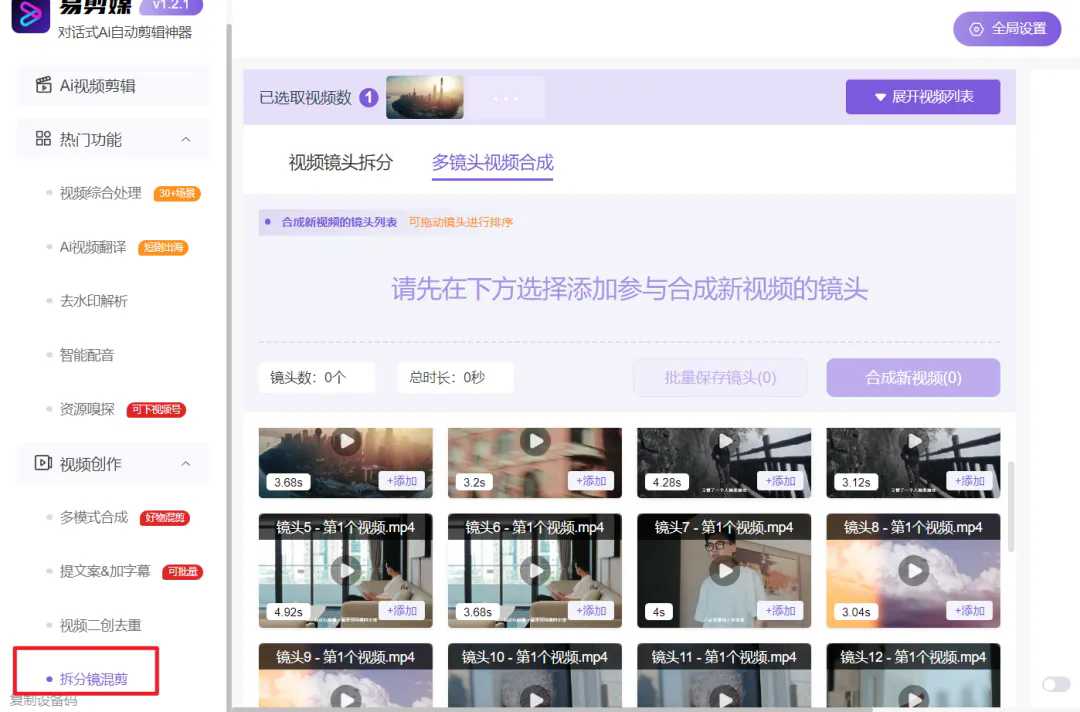The width and height of the screenshot is (1080, 712).
Task: Play the 3.68s first-row clip
Action: [x=346, y=441]
